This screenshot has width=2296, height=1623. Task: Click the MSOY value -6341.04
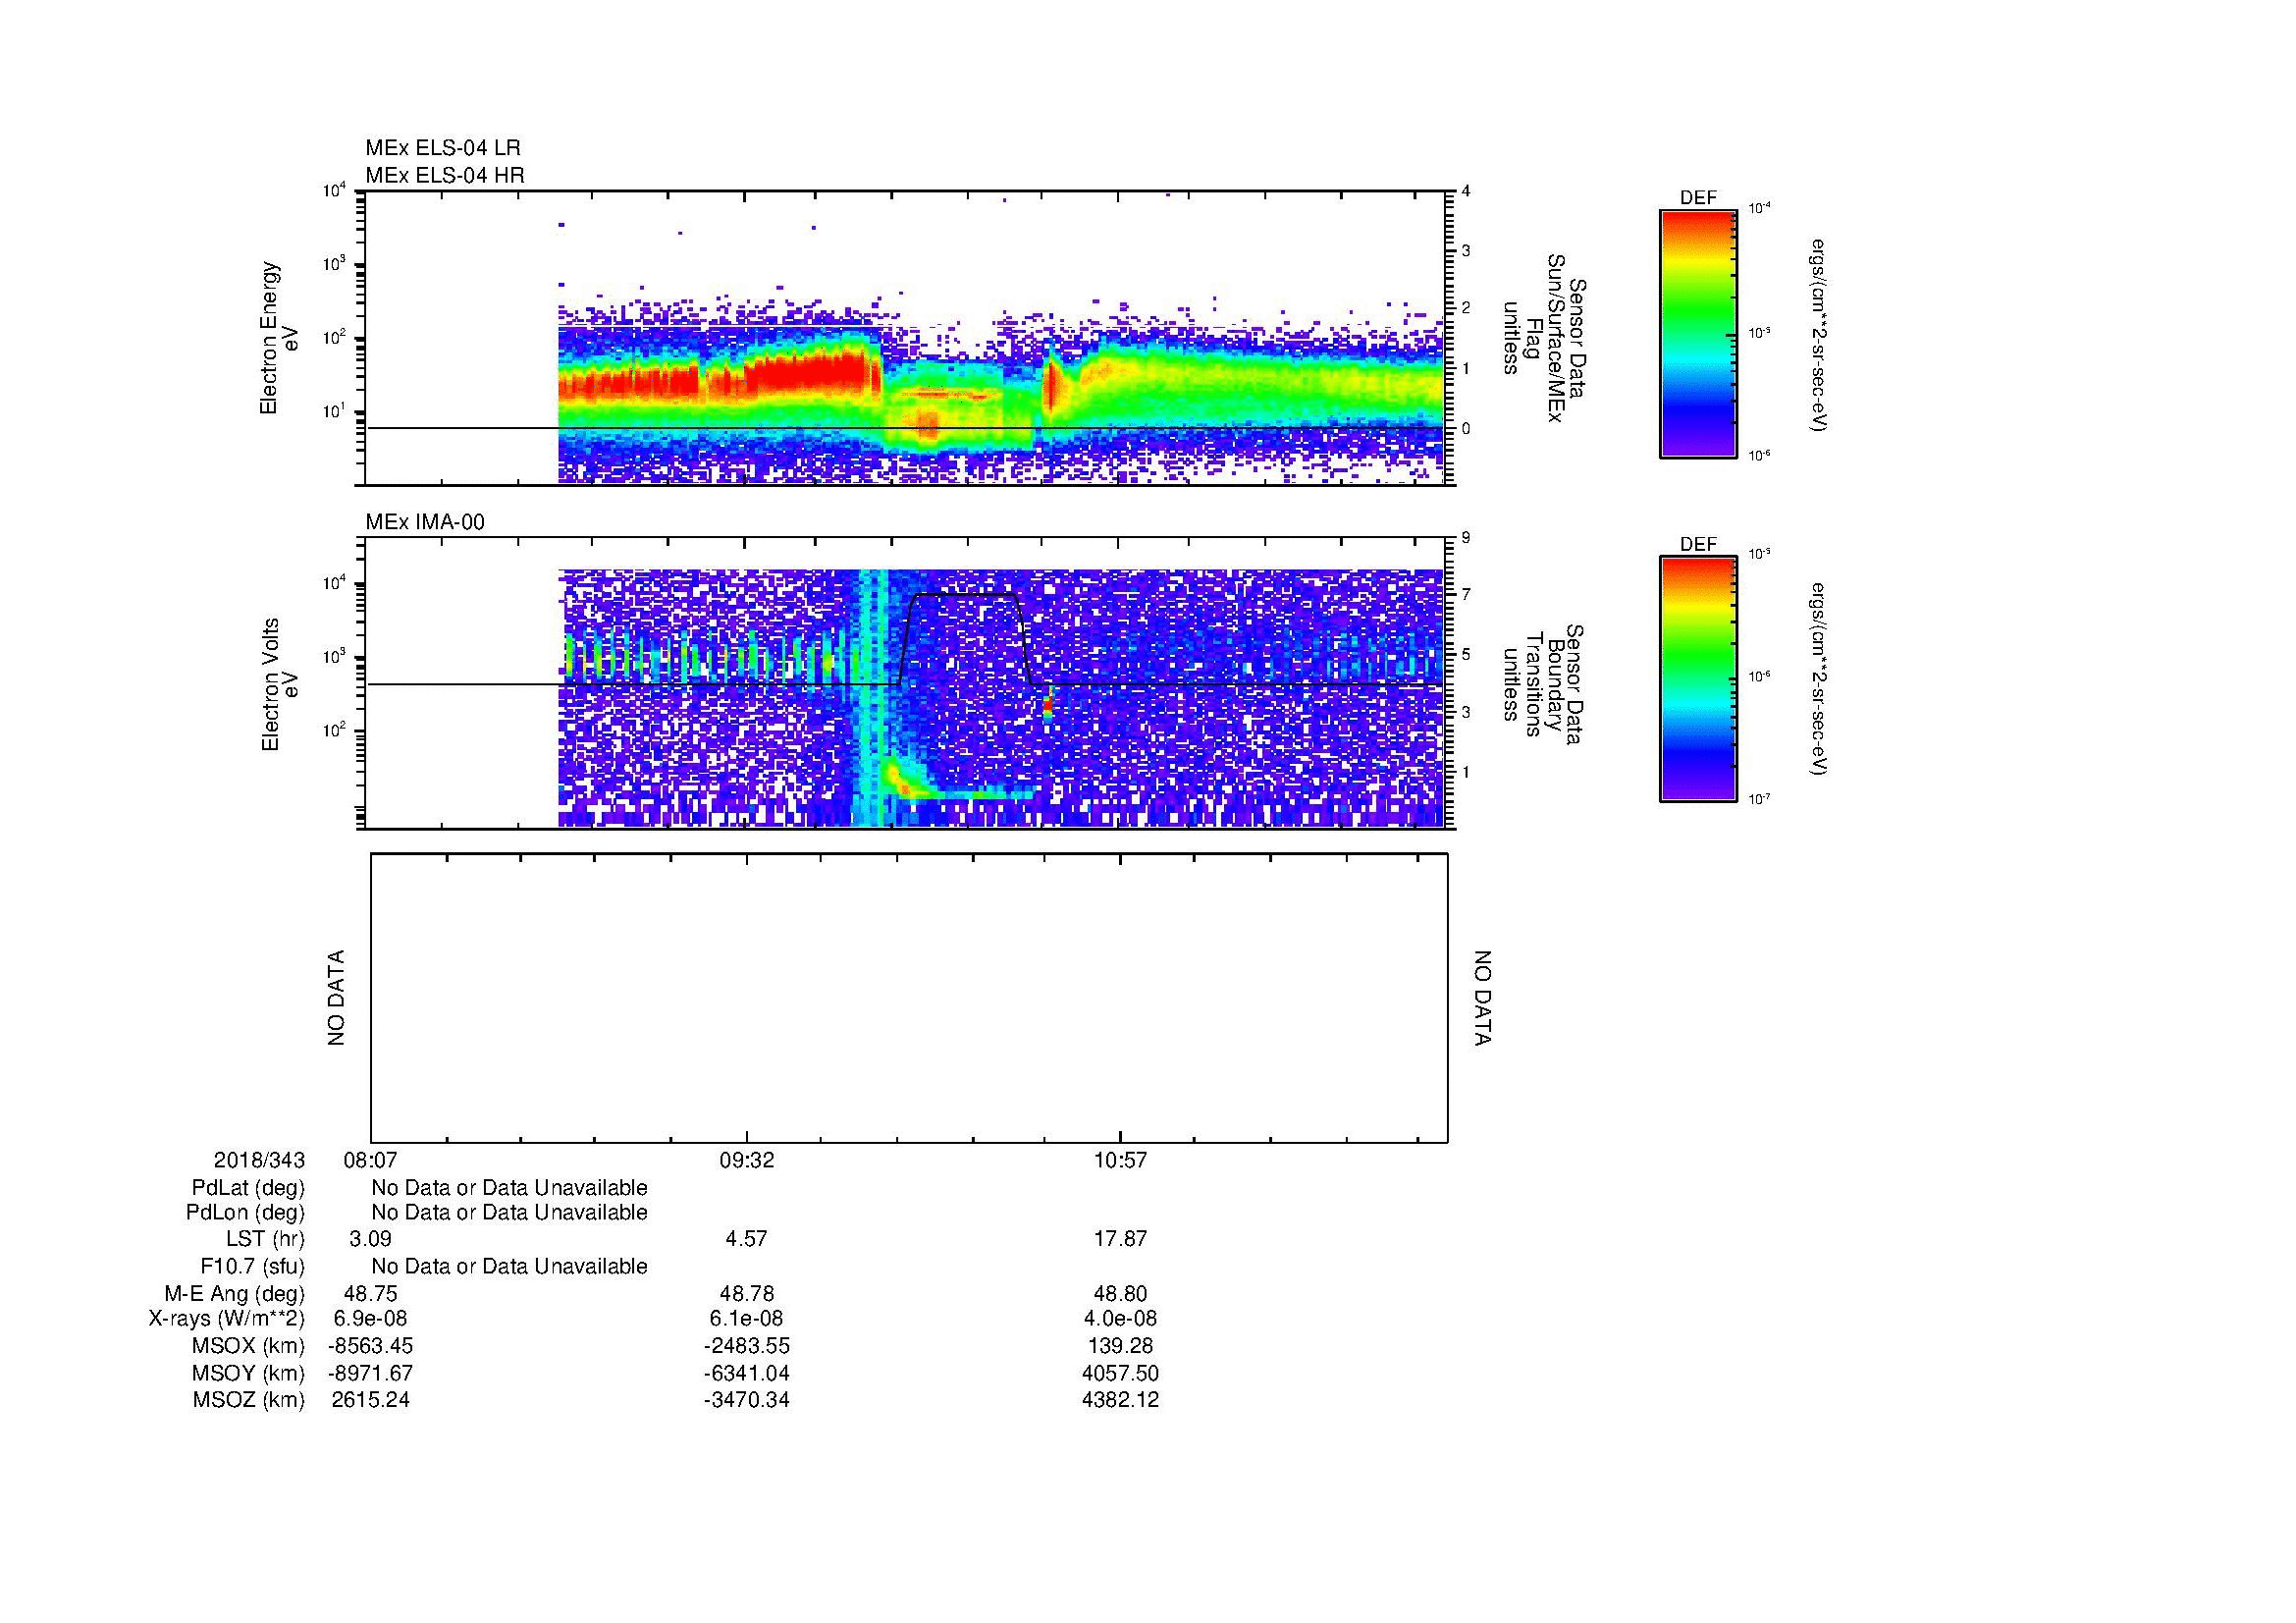coord(746,1373)
